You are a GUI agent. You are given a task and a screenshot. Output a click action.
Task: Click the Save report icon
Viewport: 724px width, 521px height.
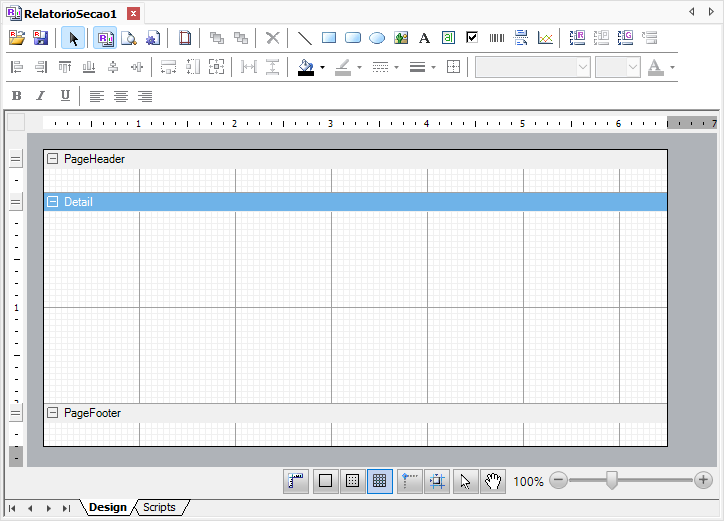tap(41, 38)
